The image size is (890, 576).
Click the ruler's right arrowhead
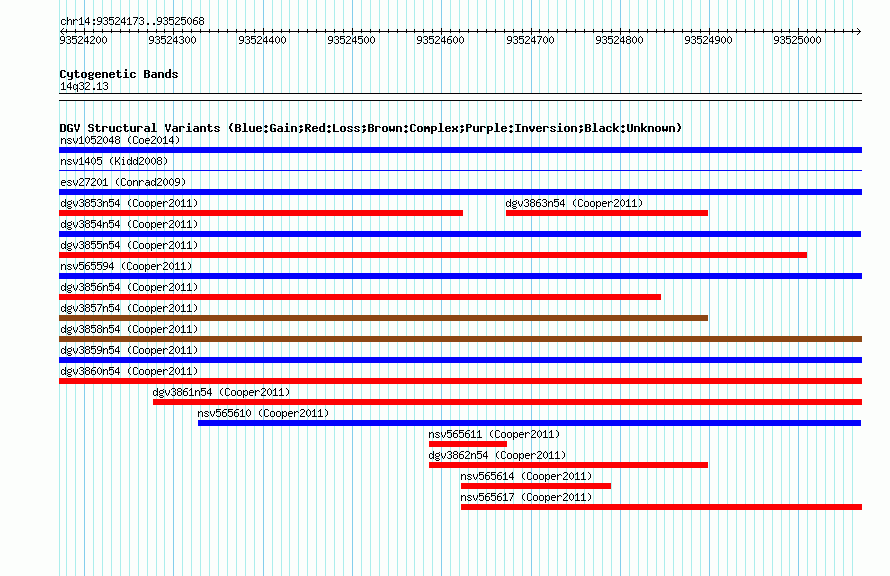pyautogui.click(x=859, y=31)
